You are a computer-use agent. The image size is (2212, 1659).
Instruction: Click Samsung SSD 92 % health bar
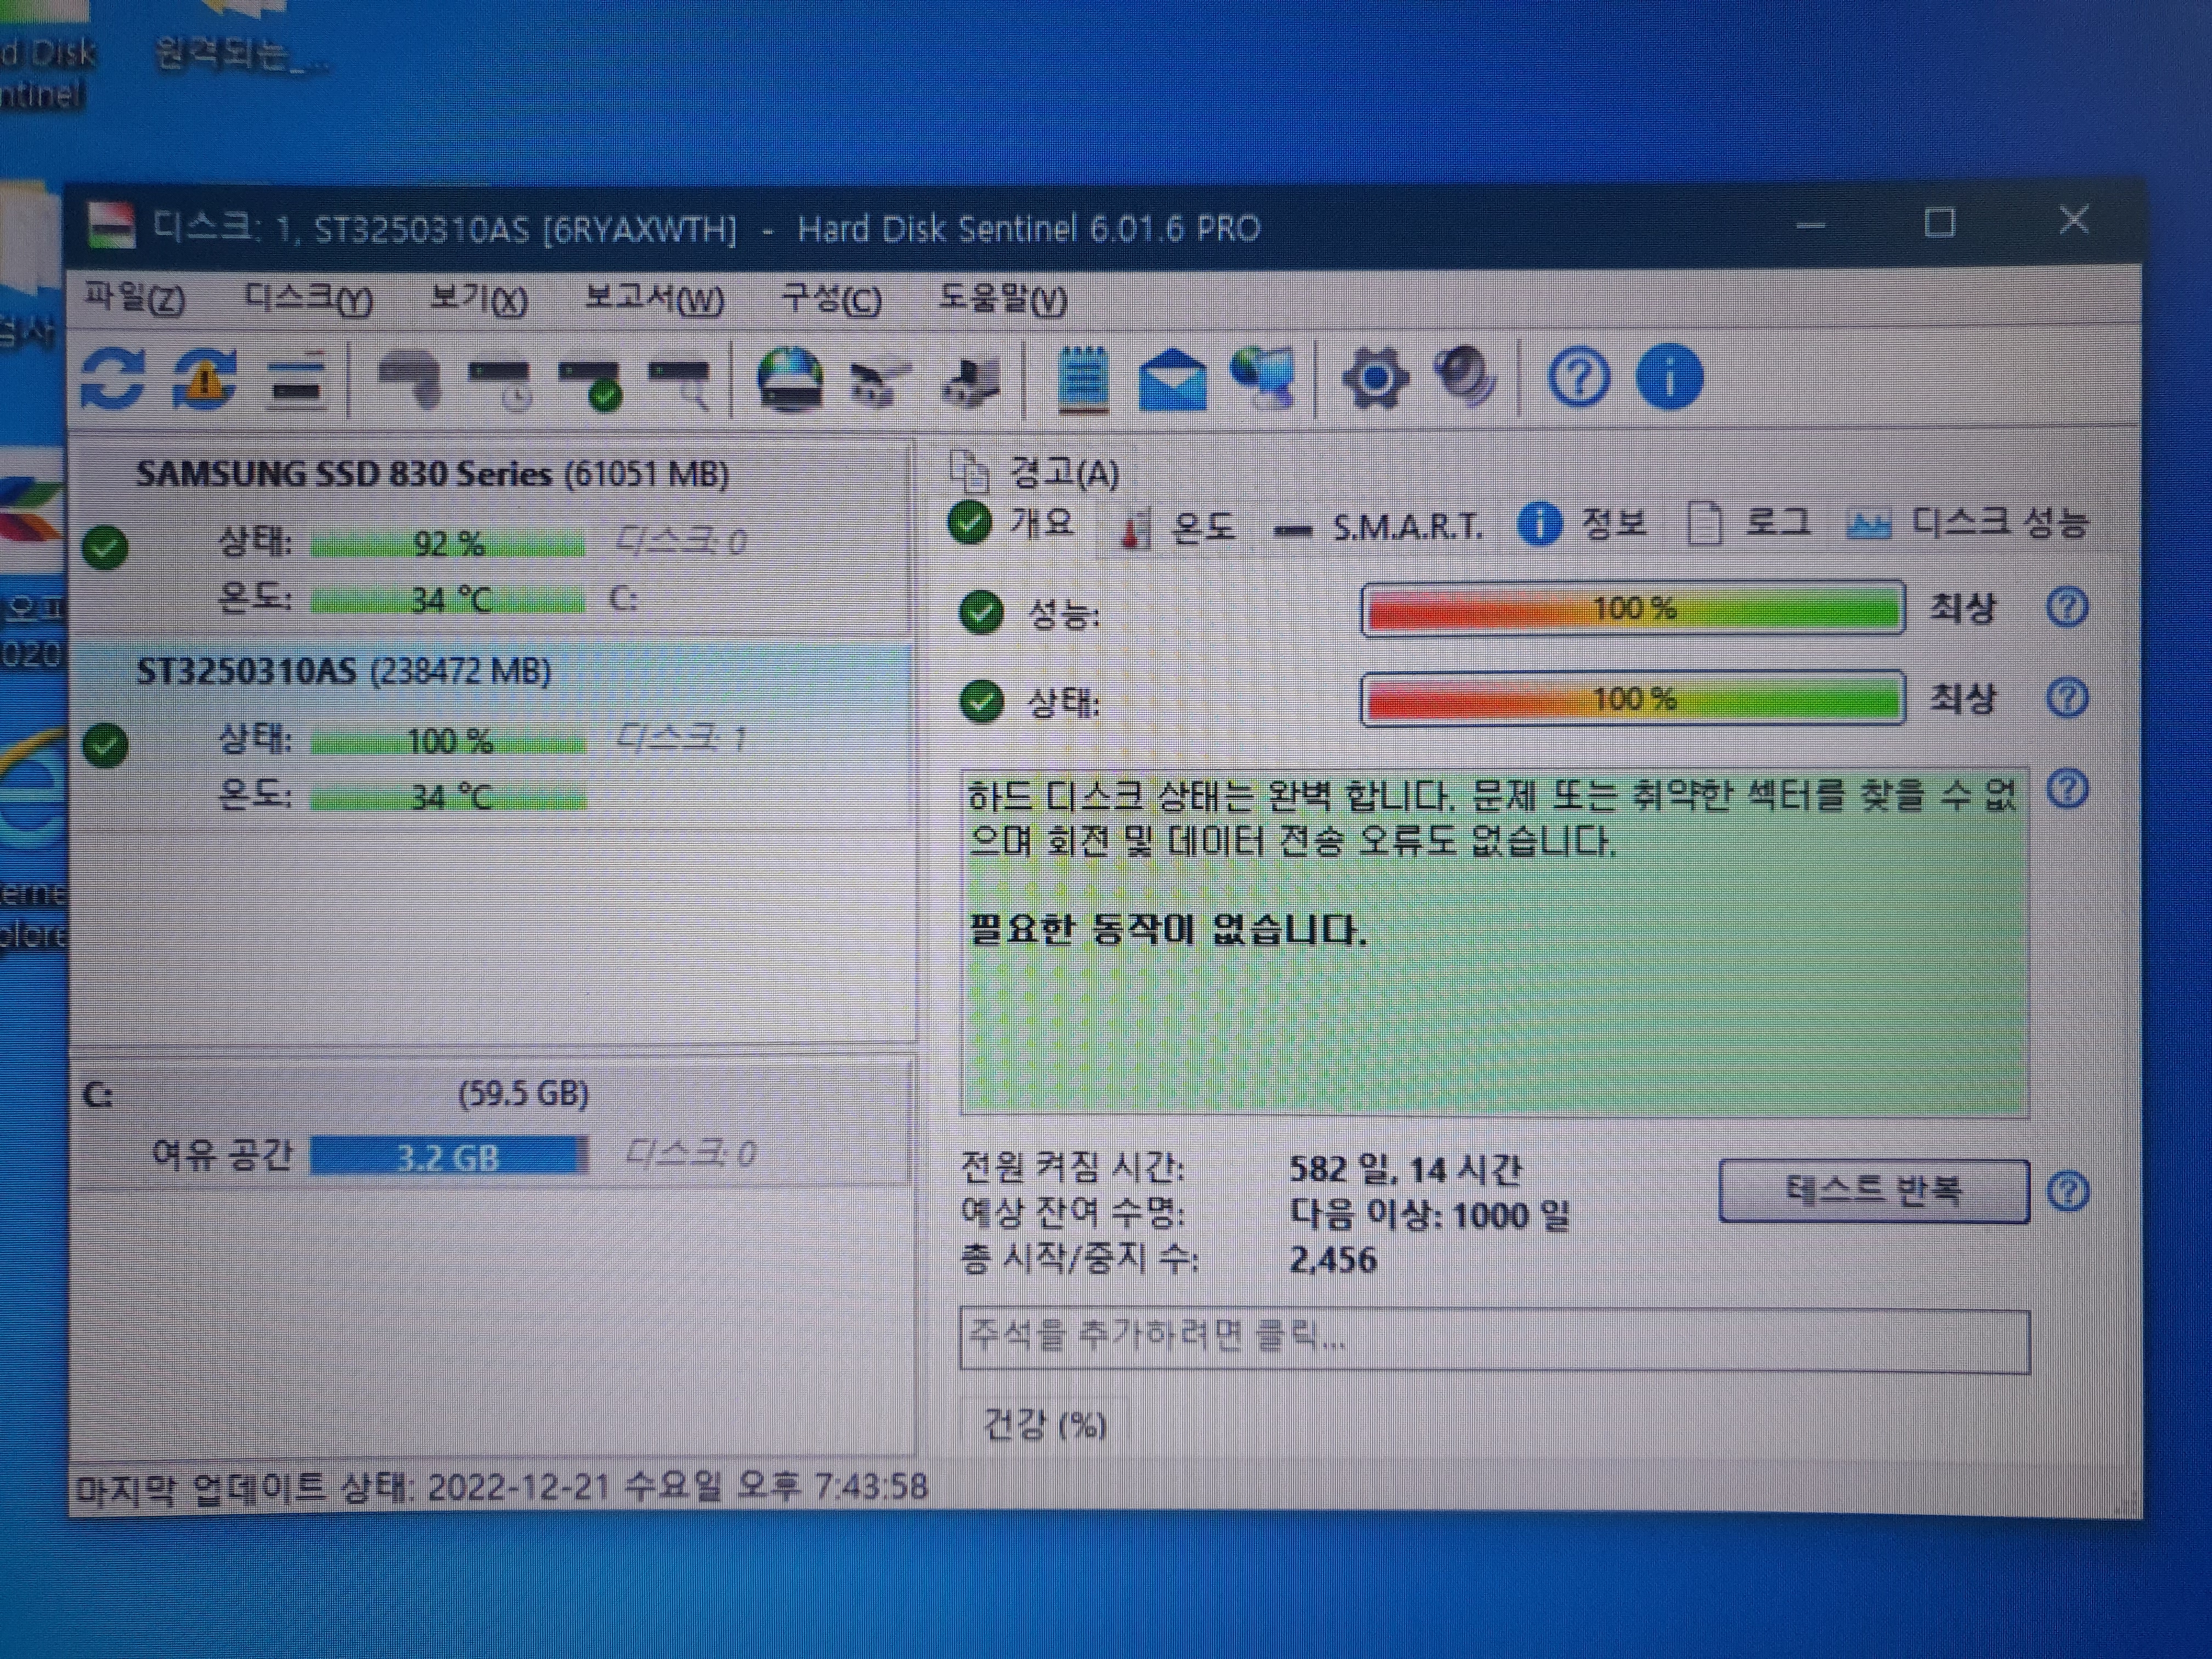pyautogui.click(x=448, y=544)
